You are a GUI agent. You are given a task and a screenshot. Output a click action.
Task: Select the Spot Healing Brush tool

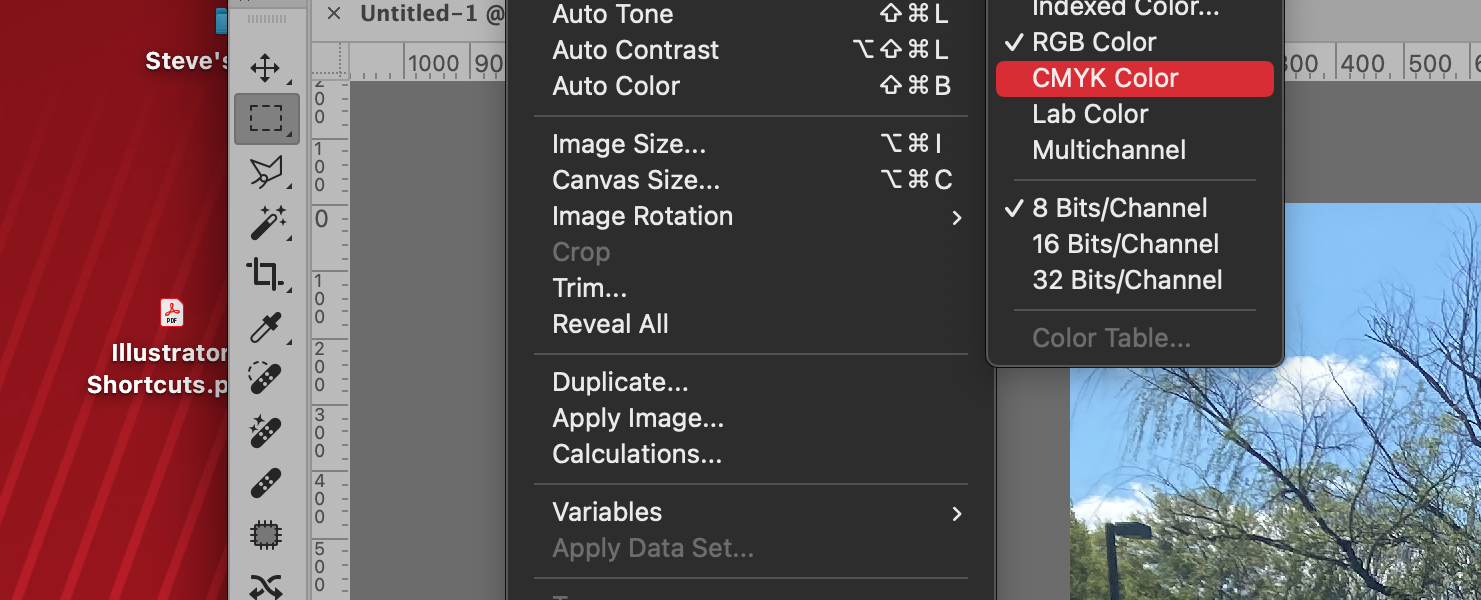tap(266, 378)
